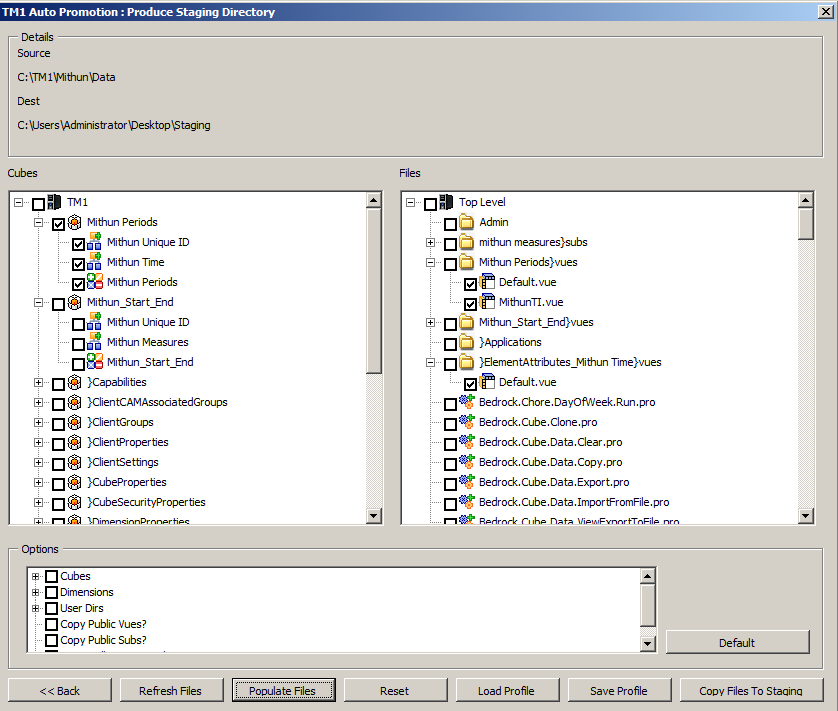Viewport: 838px width, 711px height.
Task: Expand the Cubes entry in Options
Action: tap(35, 576)
